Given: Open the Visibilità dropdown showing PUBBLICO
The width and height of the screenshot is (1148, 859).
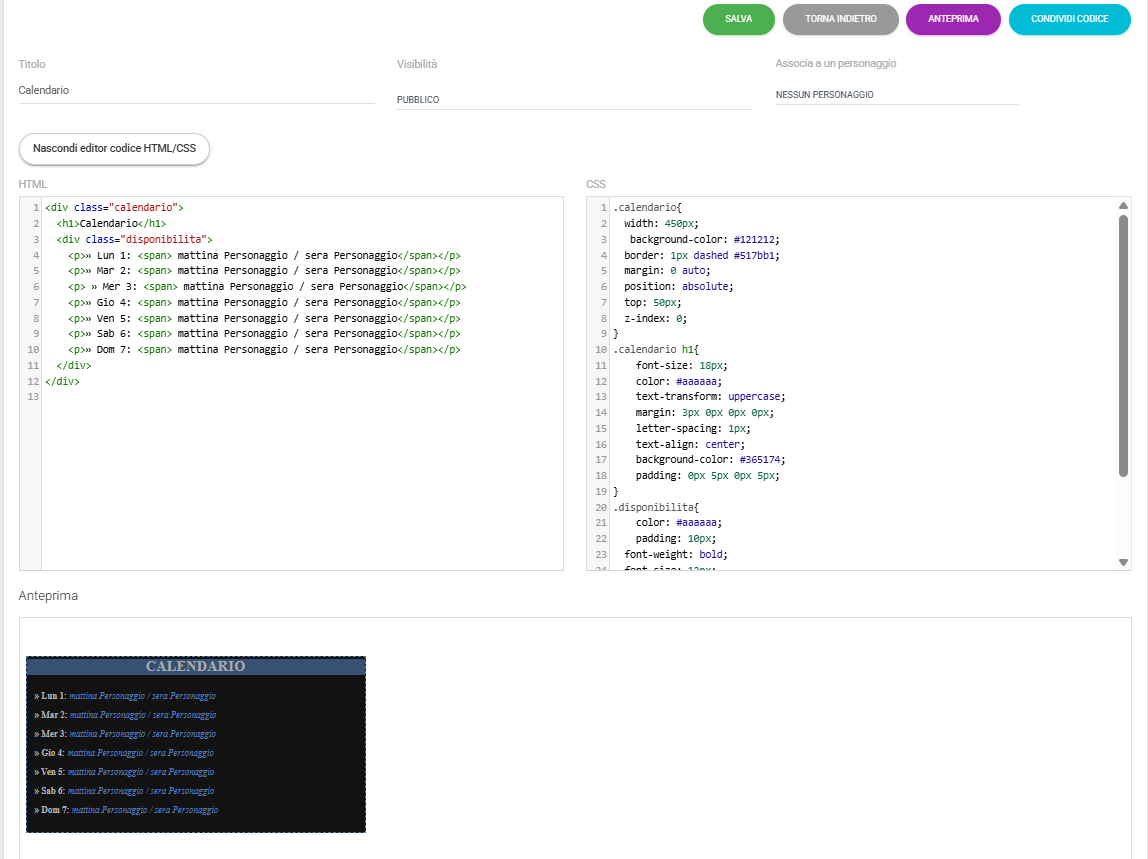Looking at the screenshot, I should (575, 100).
